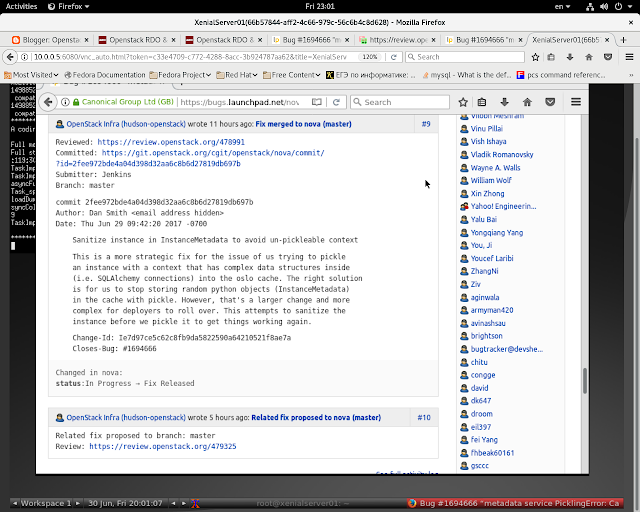Click the inner browser search field
The image size is (640, 512).
tap(400, 102)
